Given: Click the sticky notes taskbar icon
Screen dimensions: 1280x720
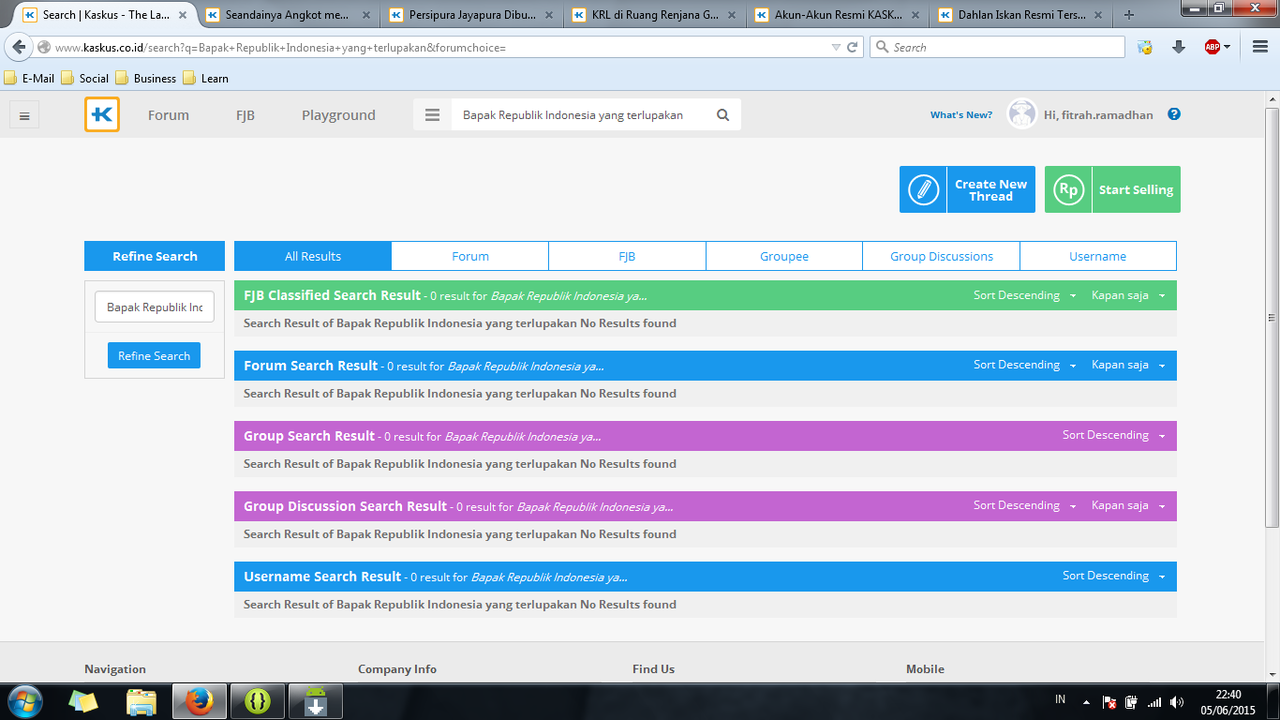Looking at the screenshot, I should coord(84,702).
